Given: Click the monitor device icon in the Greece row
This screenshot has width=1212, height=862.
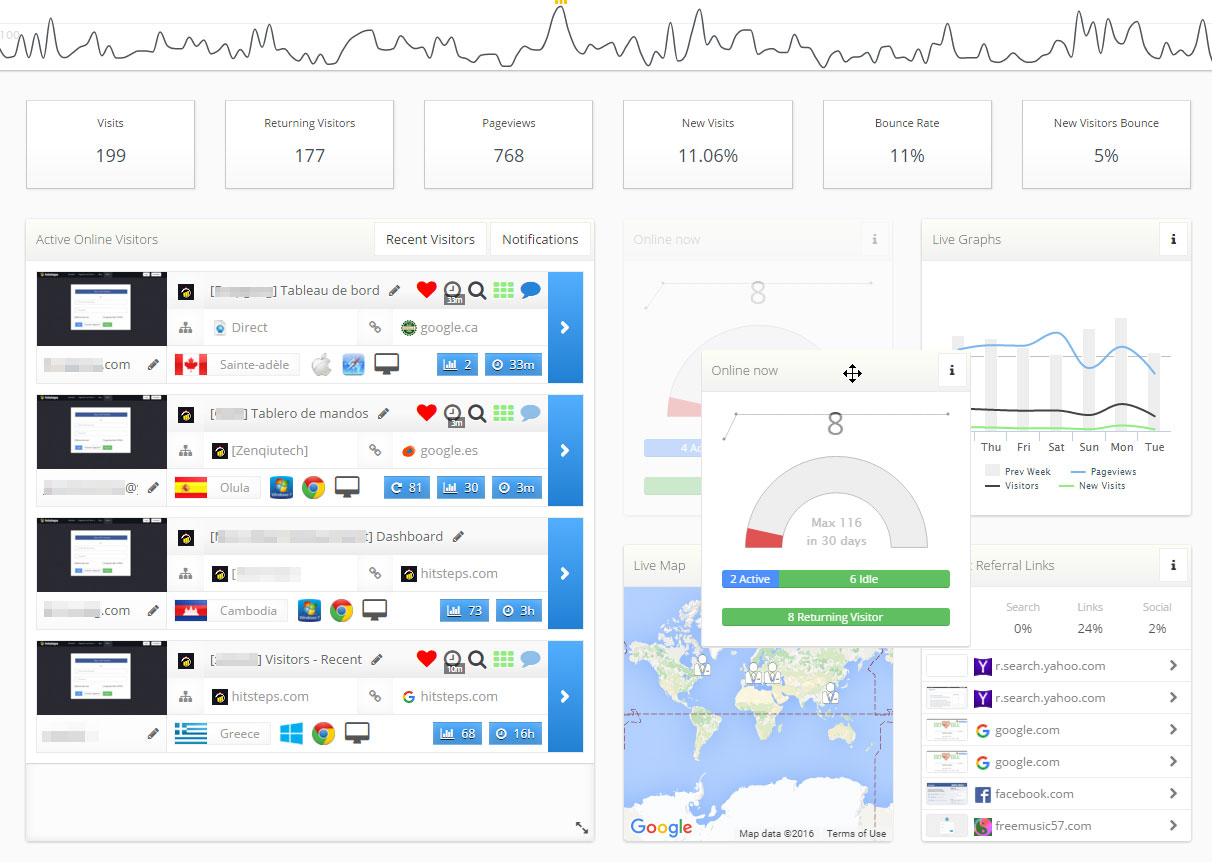Looking at the screenshot, I should [358, 733].
